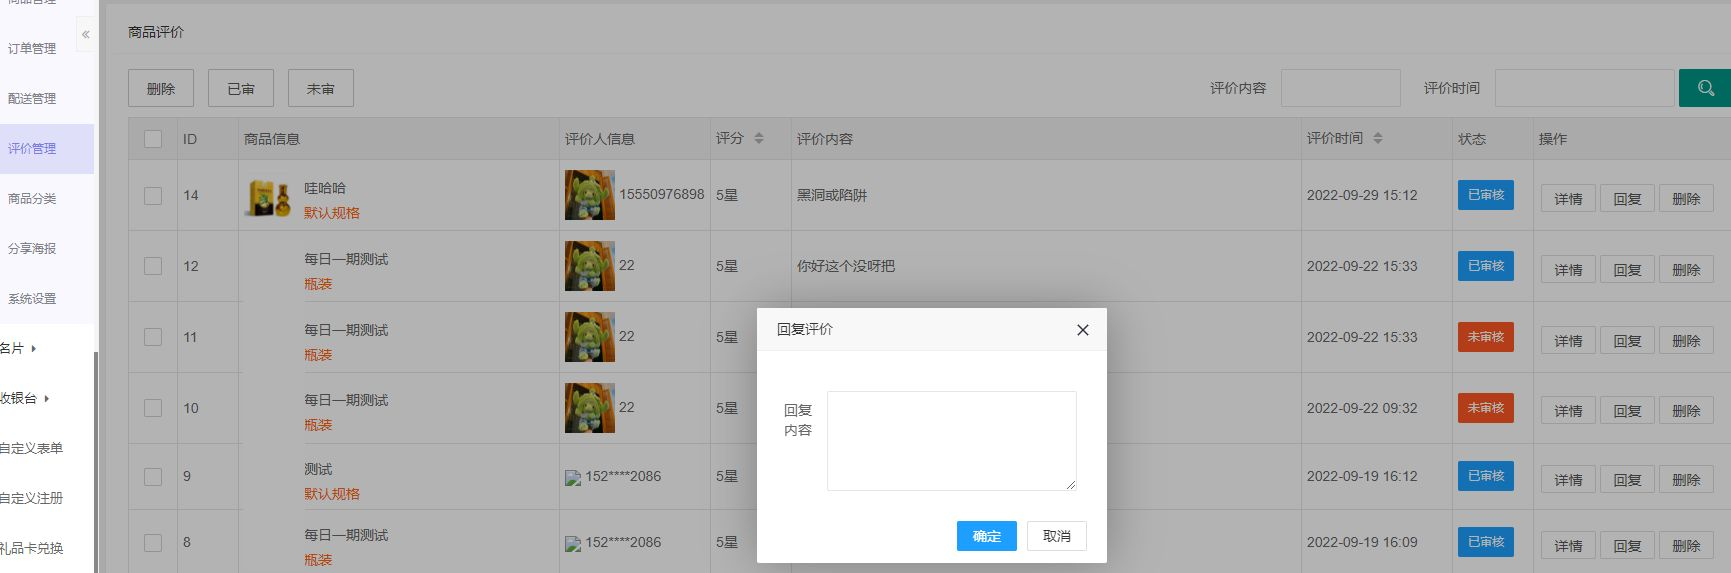Screen dimensions: 1731x573
Task: Click 确定 to submit the reply
Action: click(986, 536)
